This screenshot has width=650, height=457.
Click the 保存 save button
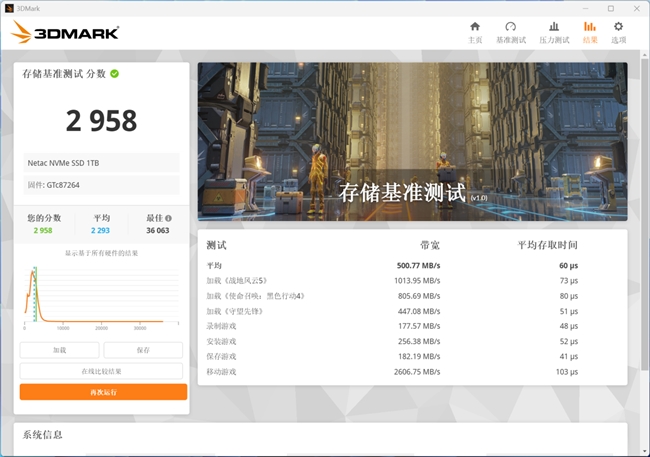[143, 350]
